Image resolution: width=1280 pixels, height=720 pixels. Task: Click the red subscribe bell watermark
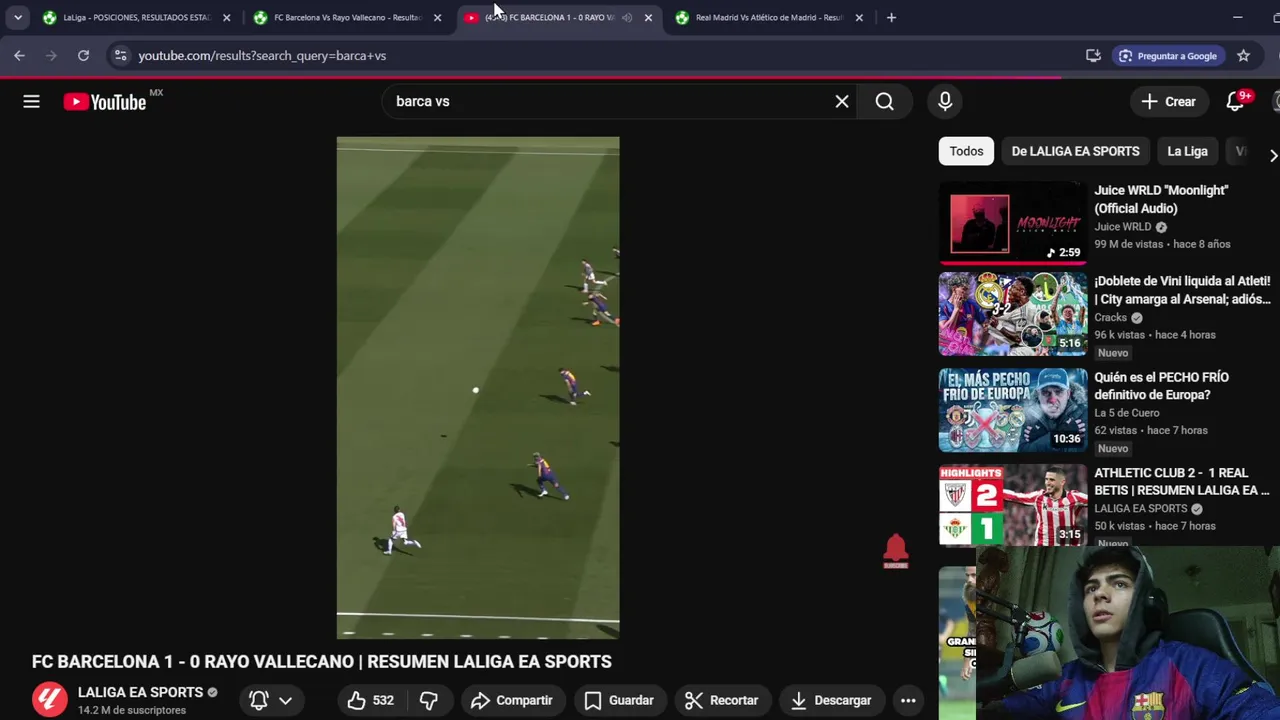(x=895, y=551)
